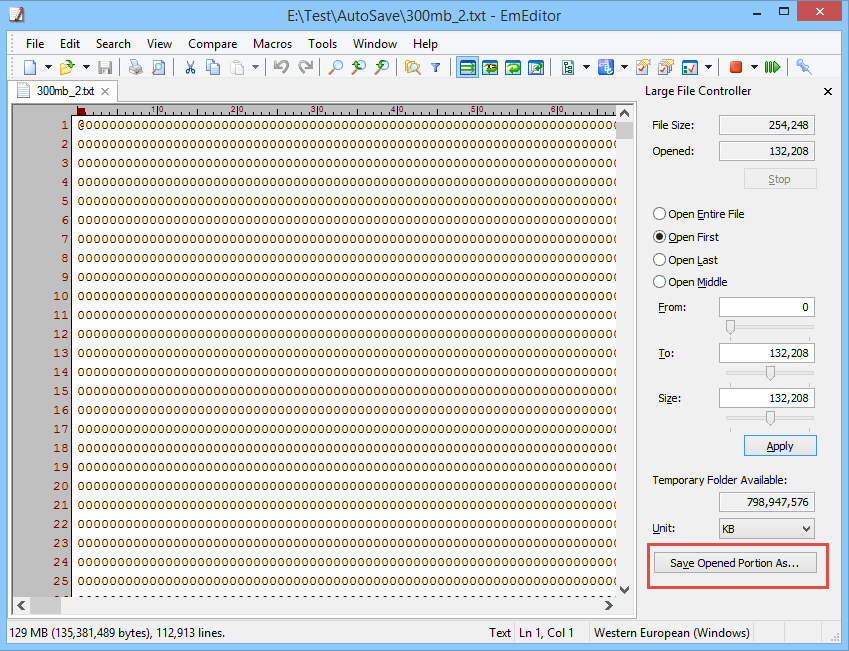This screenshot has width=849, height=651.
Task: Click the Print icon
Action: pyautogui.click(x=135, y=67)
